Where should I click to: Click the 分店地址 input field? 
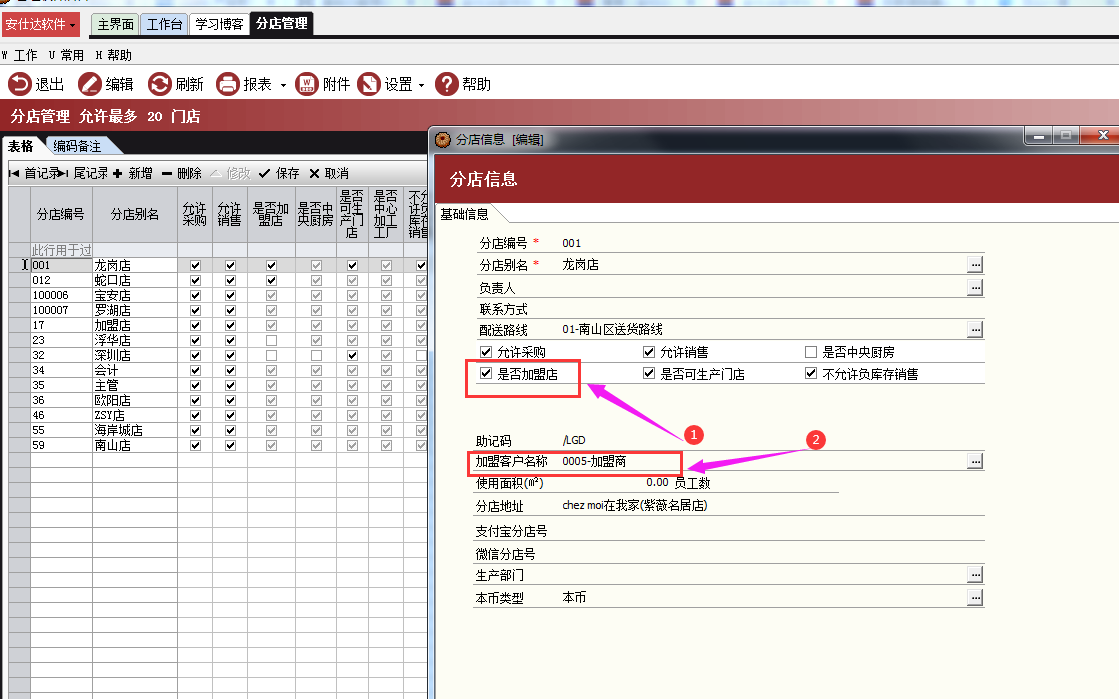(x=771, y=506)
